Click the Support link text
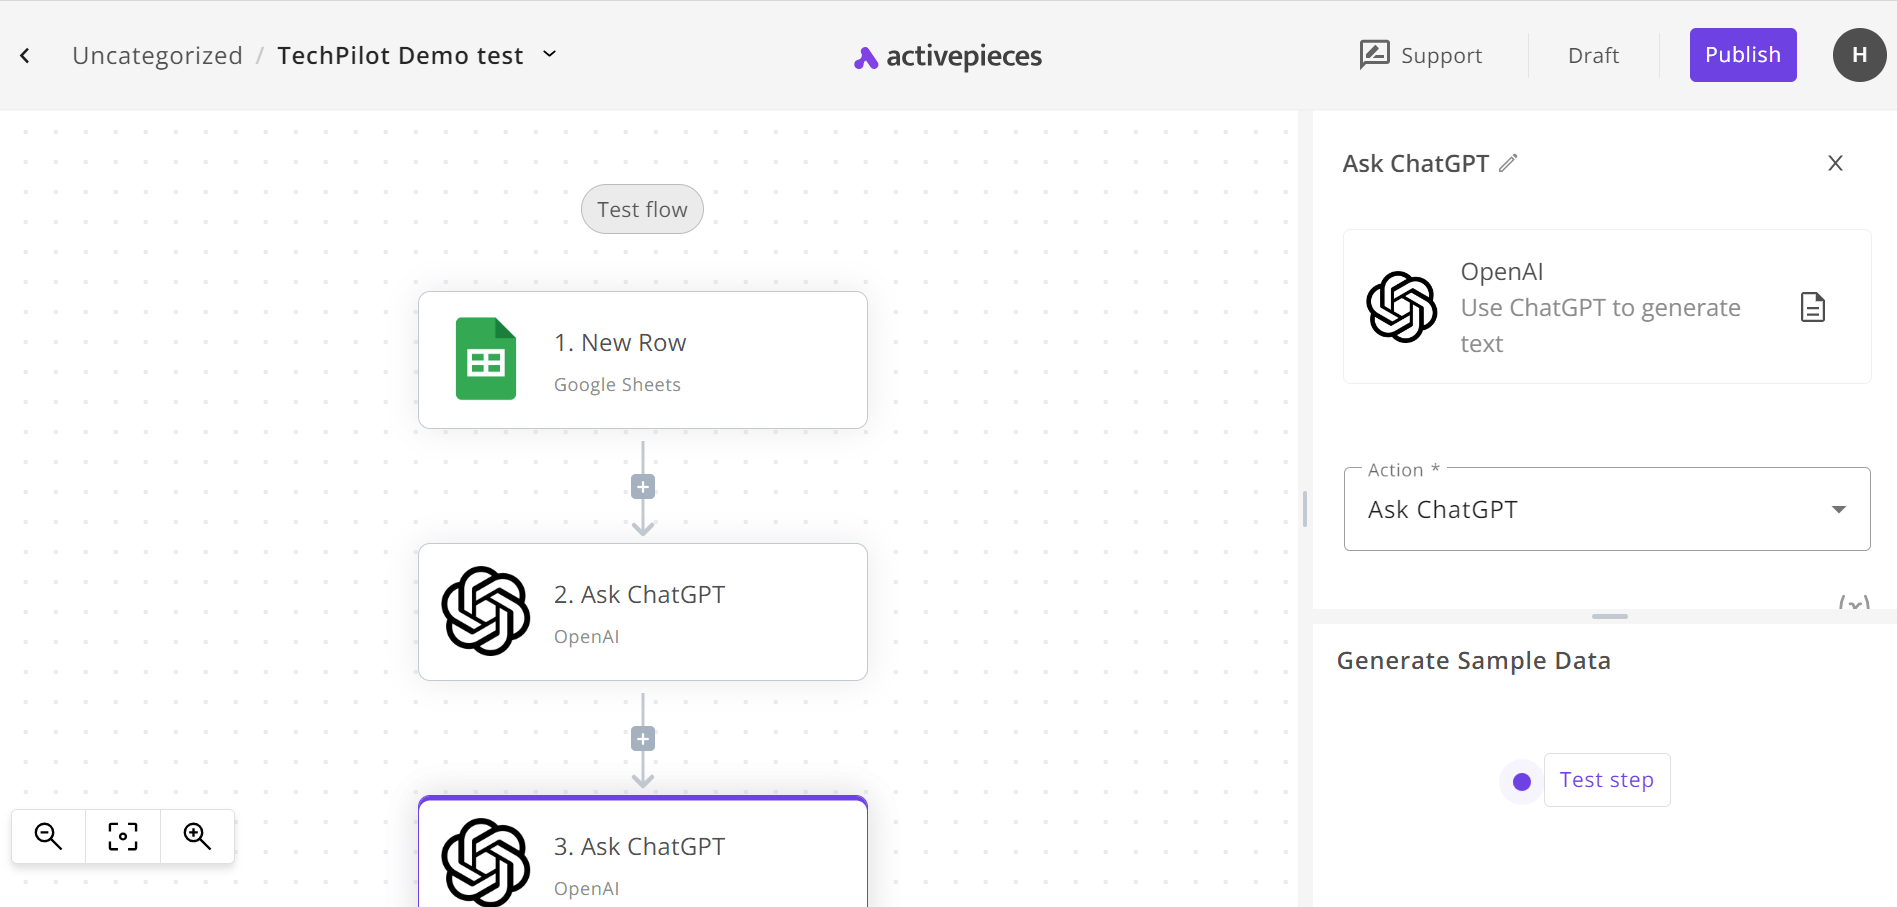Viewport: 1897px width, 907px height. point(1441,56)
